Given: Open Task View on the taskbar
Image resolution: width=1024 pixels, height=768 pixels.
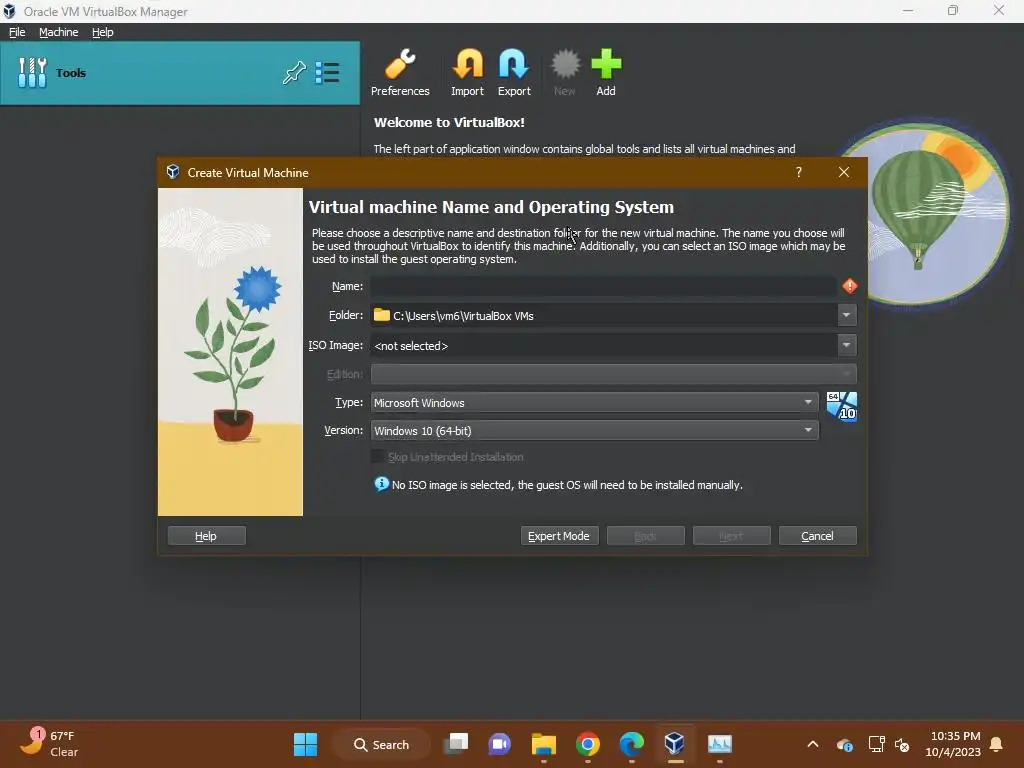Looking at the screenshot, I should point(456,744).
